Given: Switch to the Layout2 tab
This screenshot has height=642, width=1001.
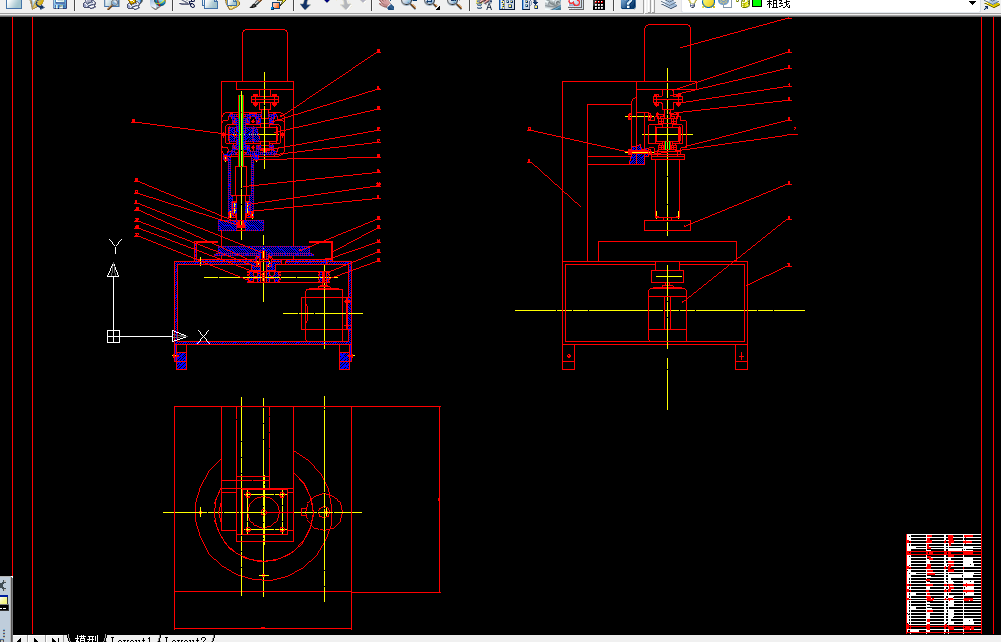Looking at the screenshot, I should click(186, 638).
